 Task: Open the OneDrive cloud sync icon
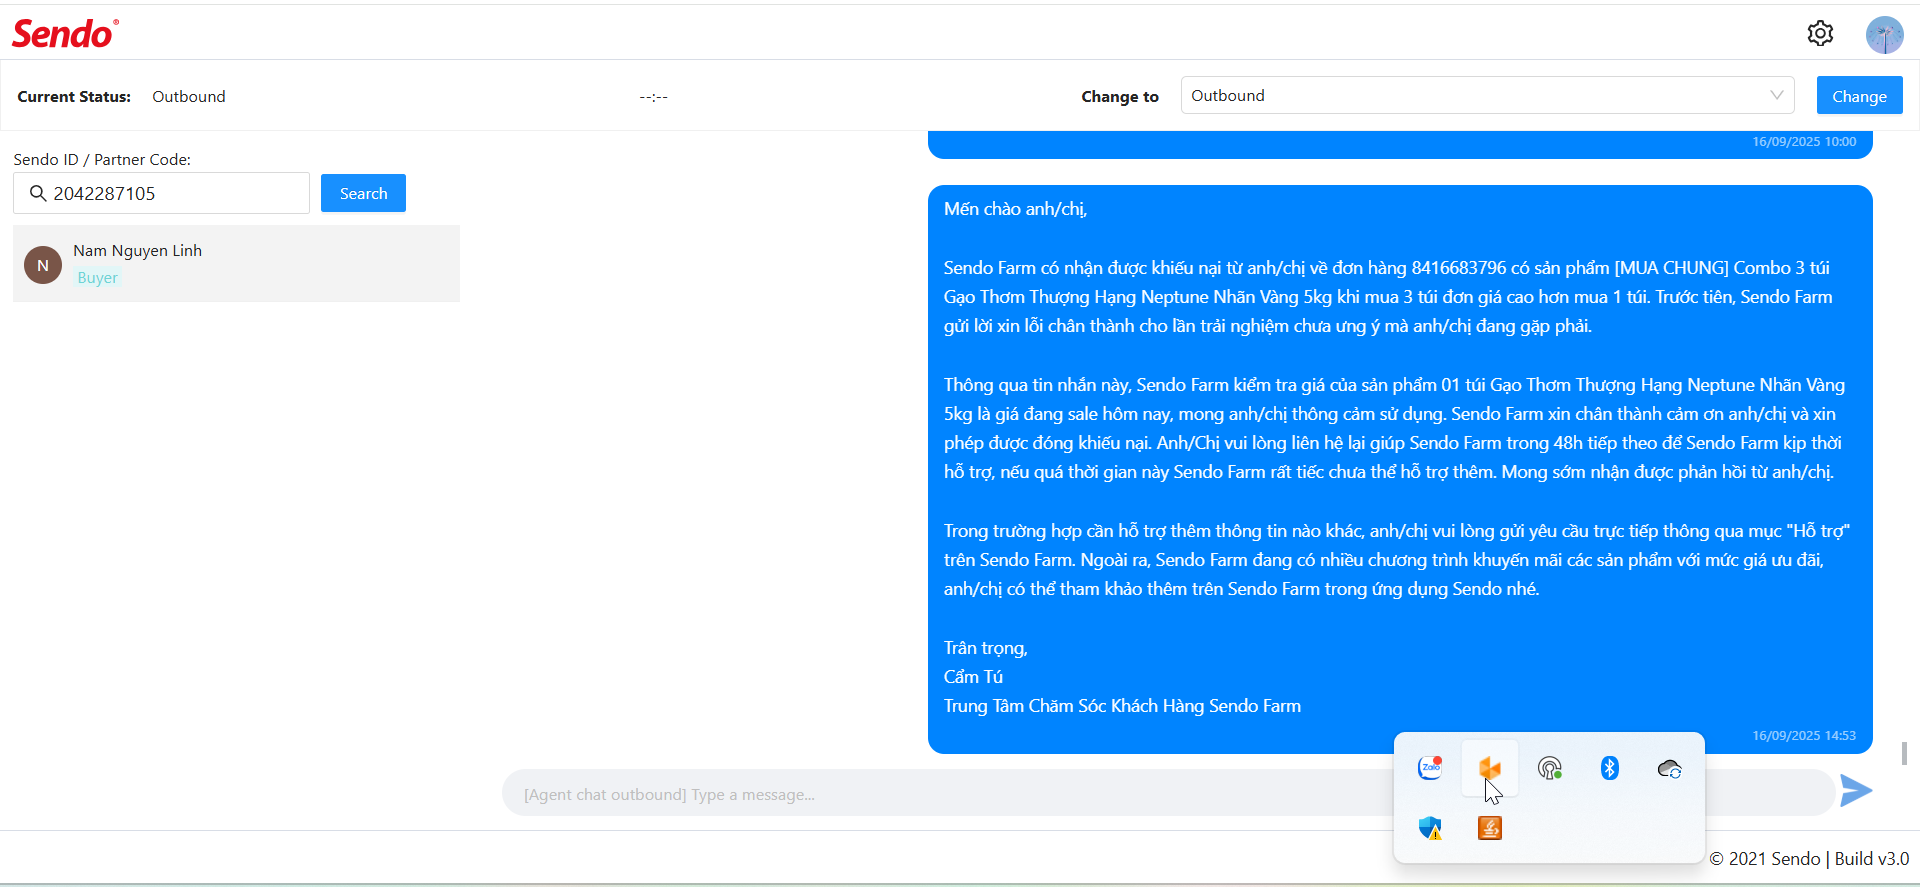click(x=1670, y=769)
